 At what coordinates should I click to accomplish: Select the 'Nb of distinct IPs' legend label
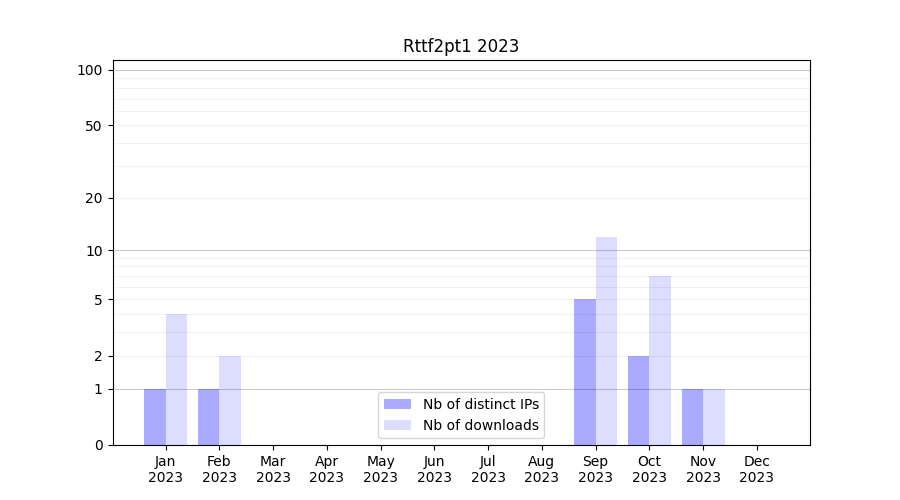[480, 404]
